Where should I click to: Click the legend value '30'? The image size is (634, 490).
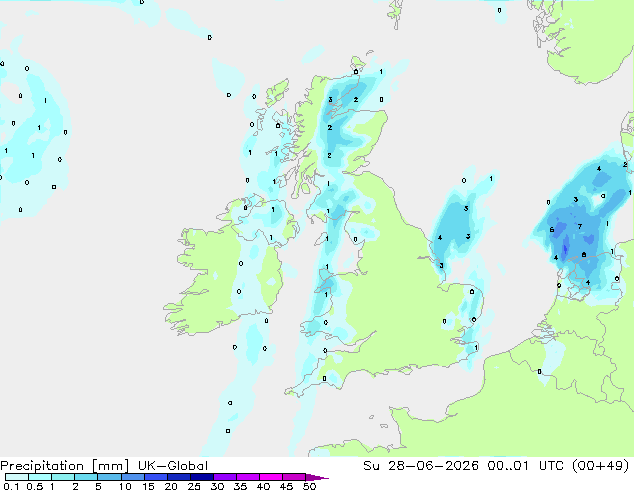[217, 486]
